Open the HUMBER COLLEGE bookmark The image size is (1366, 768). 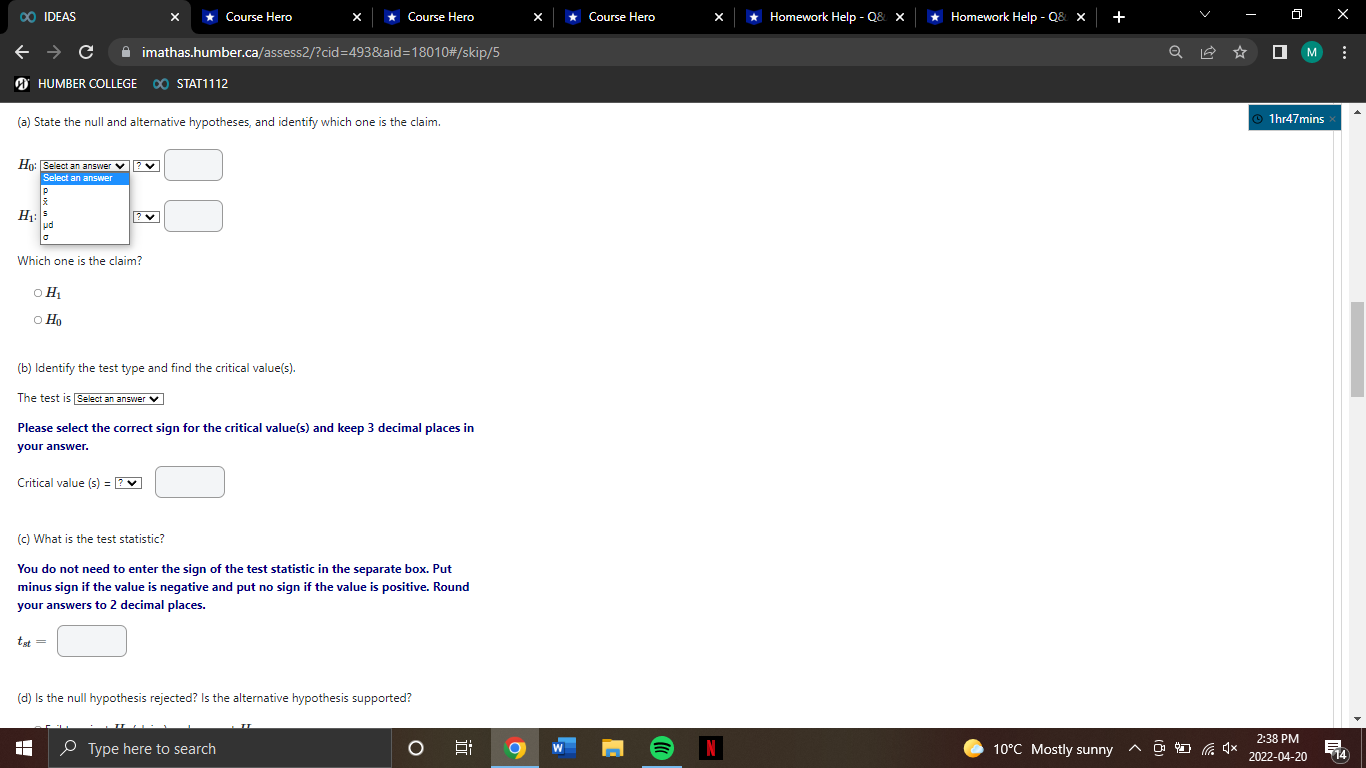(x=76, y=84)
